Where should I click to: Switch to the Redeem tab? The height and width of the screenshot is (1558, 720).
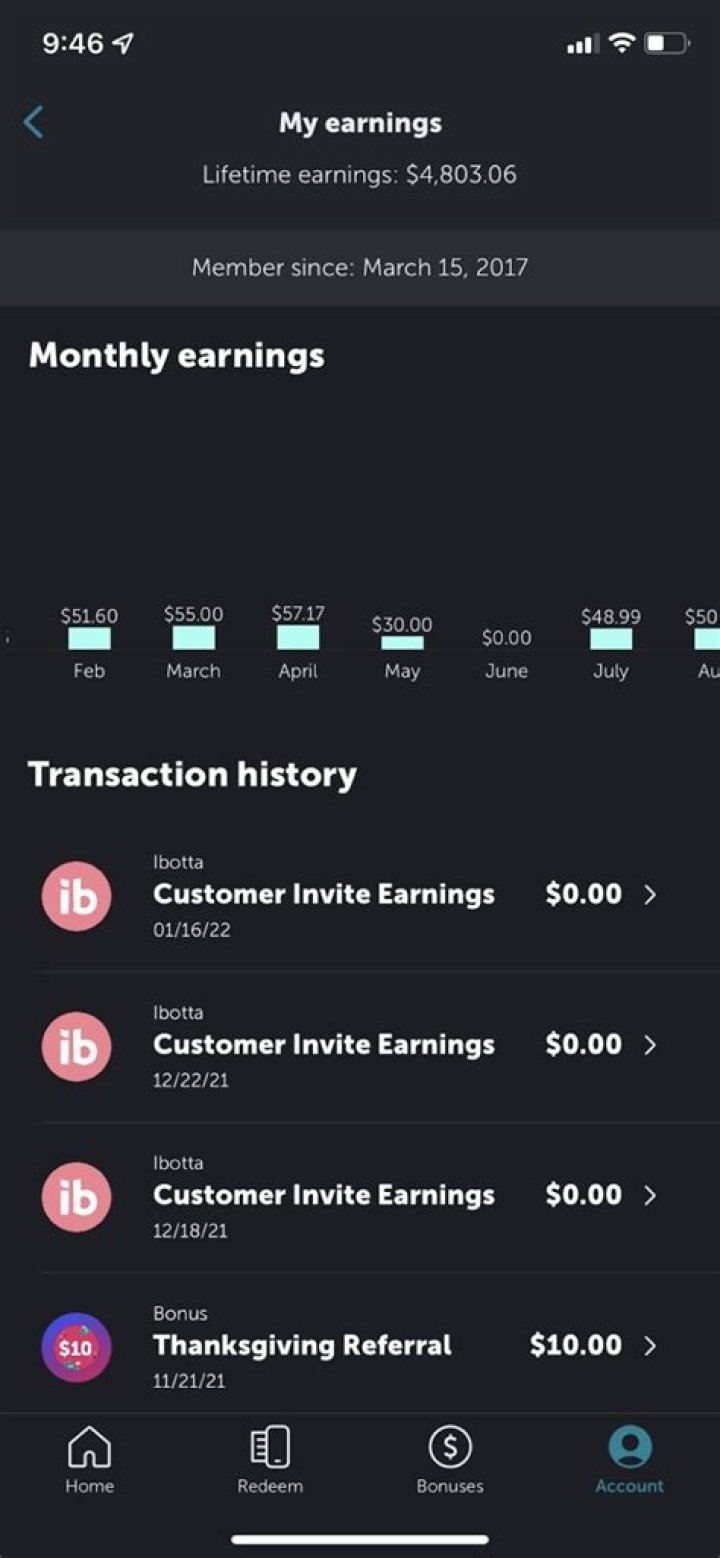point(270,1460)
